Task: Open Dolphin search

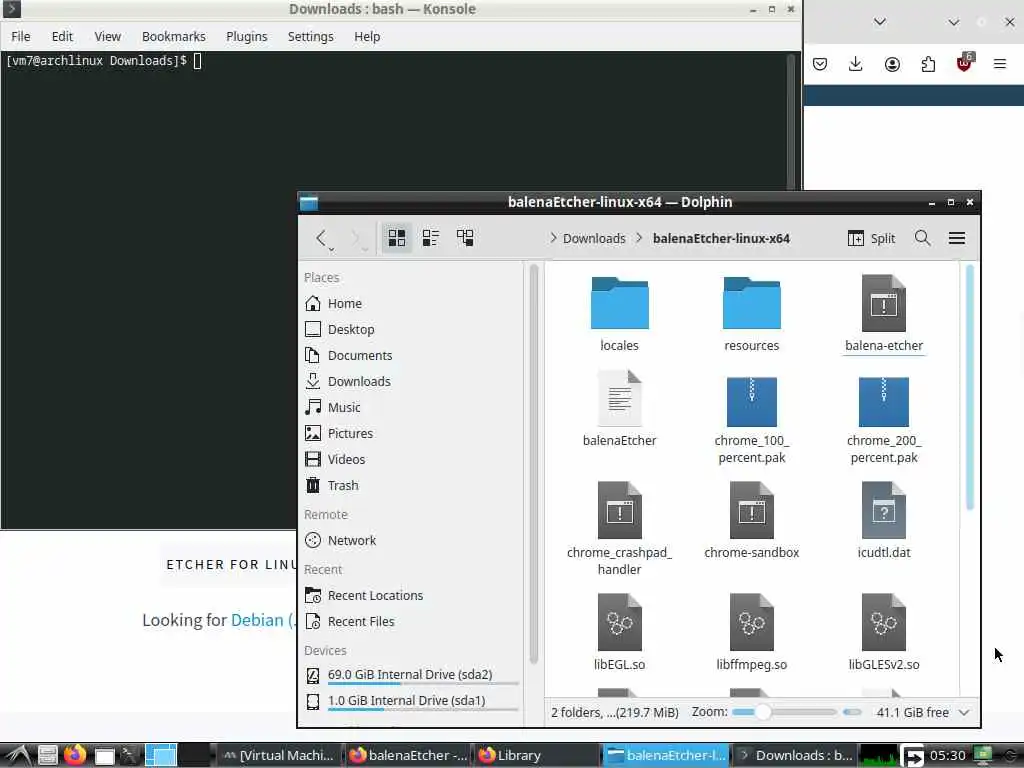Action: pos(922,238)
